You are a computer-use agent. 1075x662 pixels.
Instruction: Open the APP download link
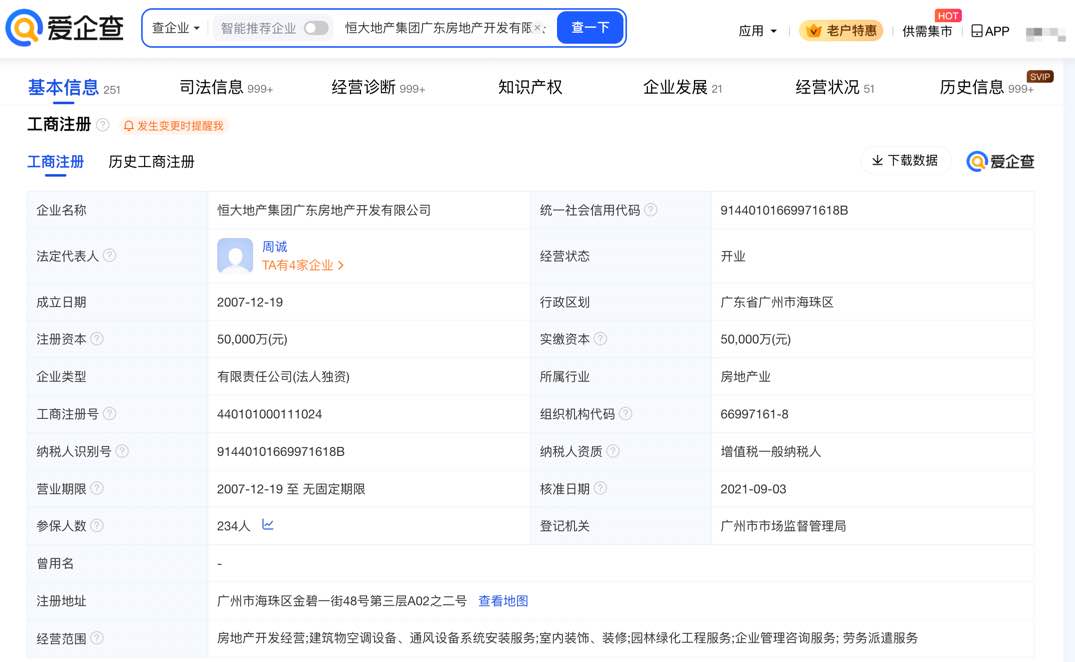[990, 31]
